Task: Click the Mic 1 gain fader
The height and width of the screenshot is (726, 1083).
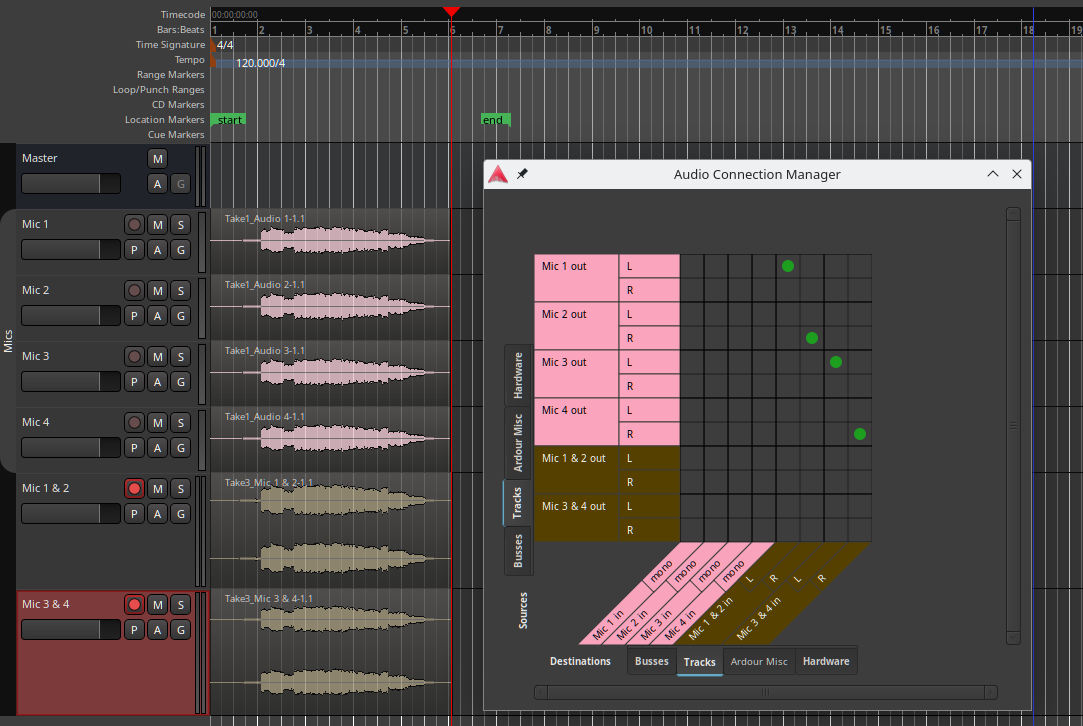Action: click(70, 249)
